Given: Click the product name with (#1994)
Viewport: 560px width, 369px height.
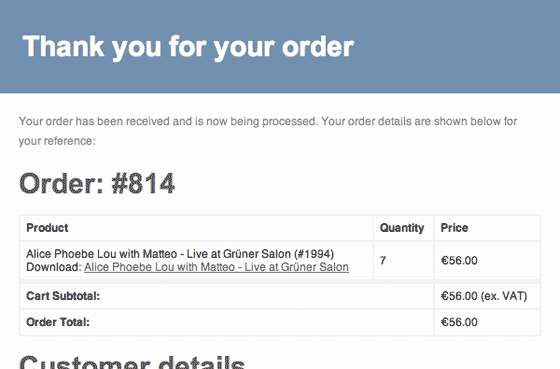Looking at the screenshot, I should (180, 254).
